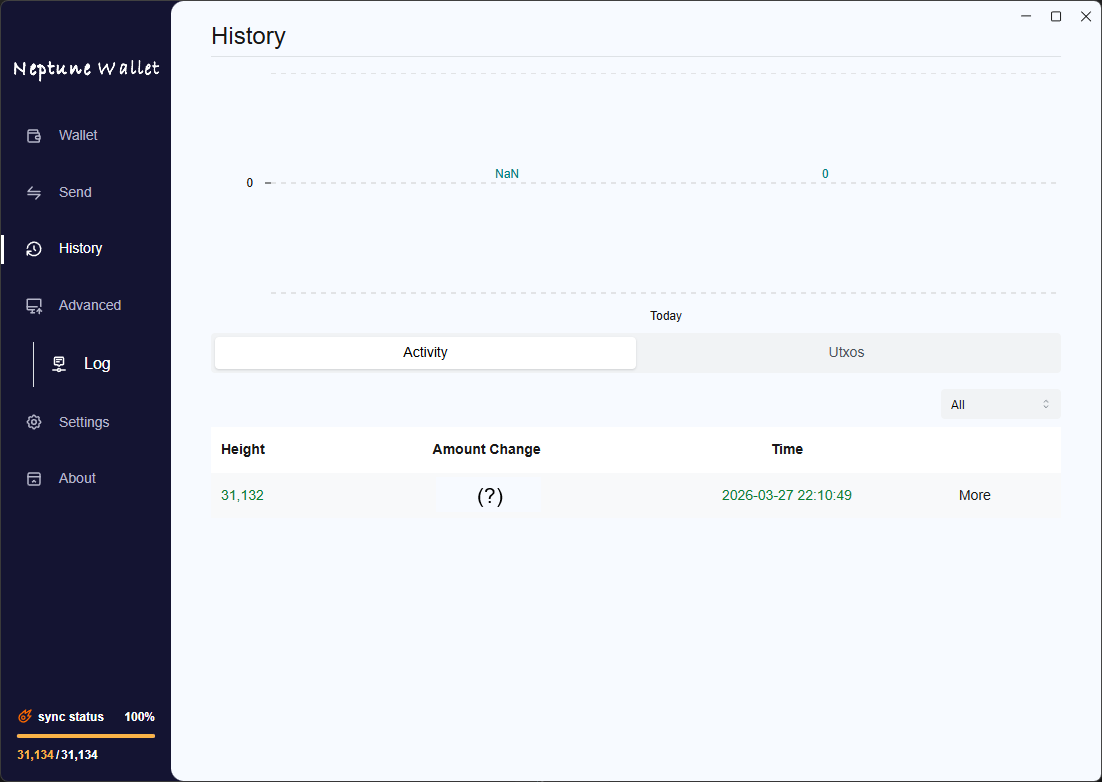This screenshot has width=1102, height=782.
Task: Toggle the hidden amount indicator (?)
Action: (489, 495)
